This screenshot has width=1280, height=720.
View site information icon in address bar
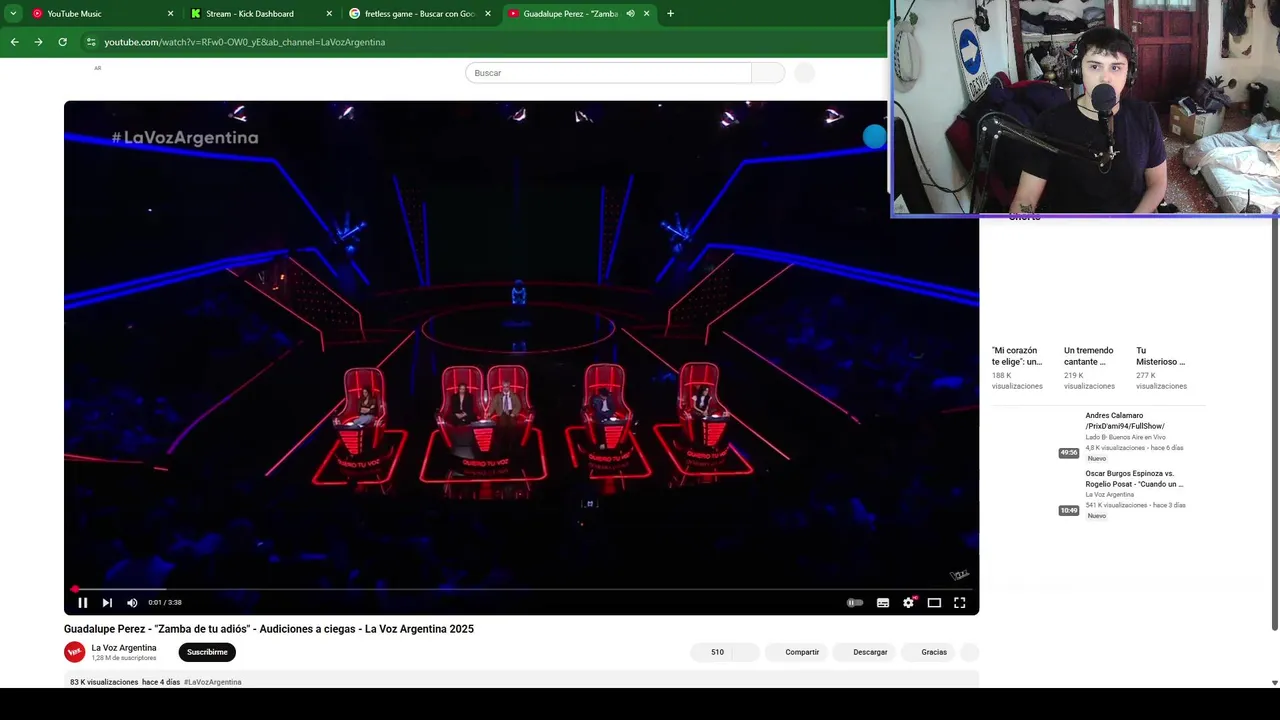(91, 42)
